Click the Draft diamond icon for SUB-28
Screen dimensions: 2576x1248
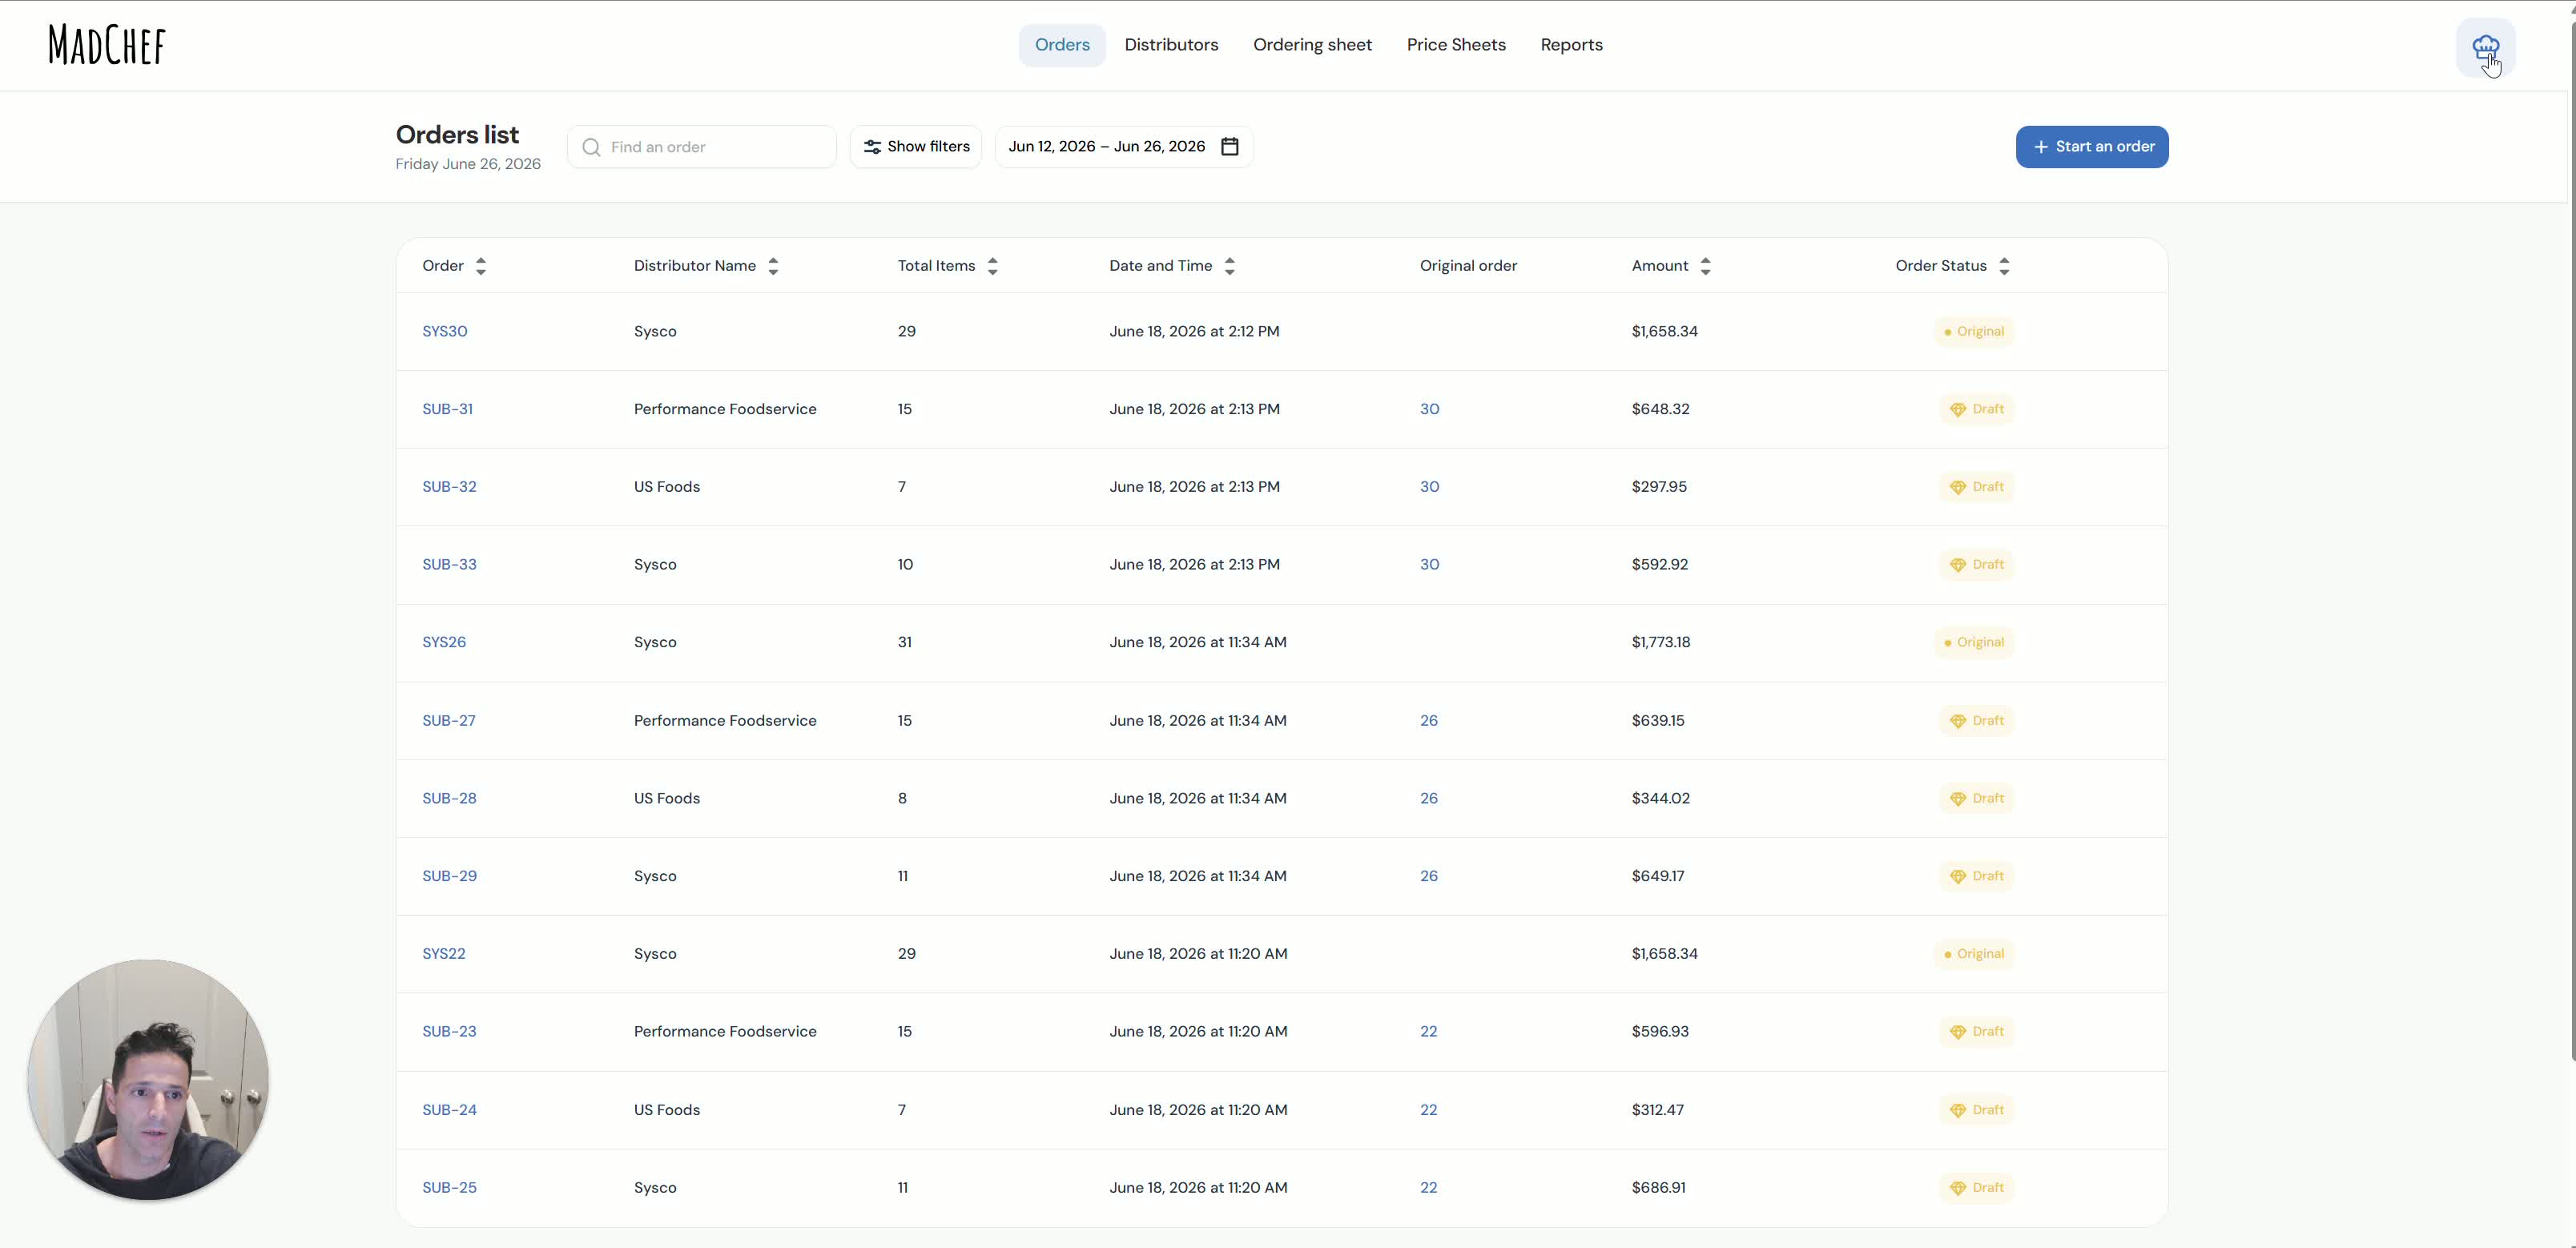pyautogui.click(x=1958, y=800)
